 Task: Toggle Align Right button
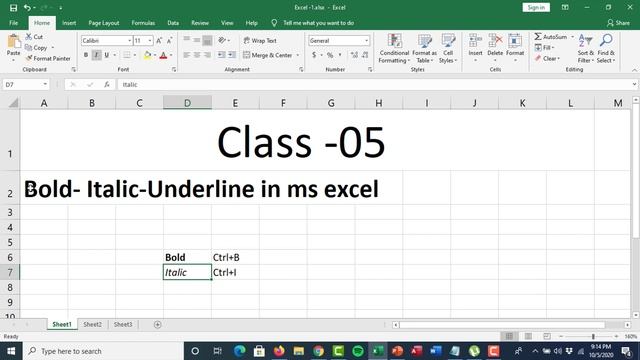[x=207, y=55]
